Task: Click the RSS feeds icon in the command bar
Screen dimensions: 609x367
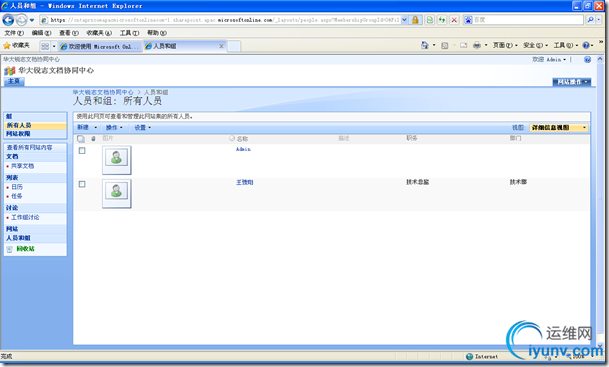Action: [445, 46]
